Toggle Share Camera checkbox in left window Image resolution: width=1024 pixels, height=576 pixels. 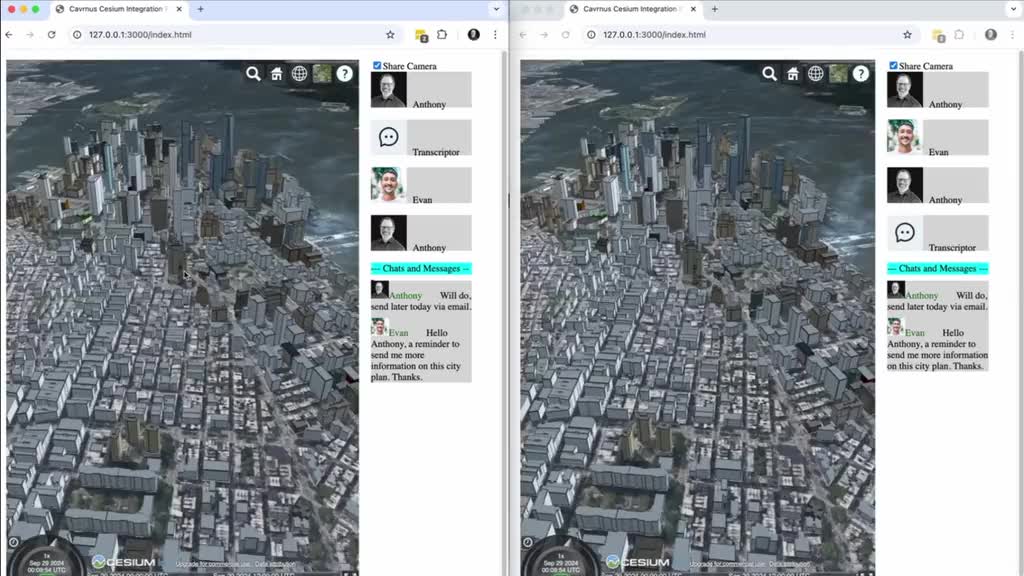coord(377,65)
